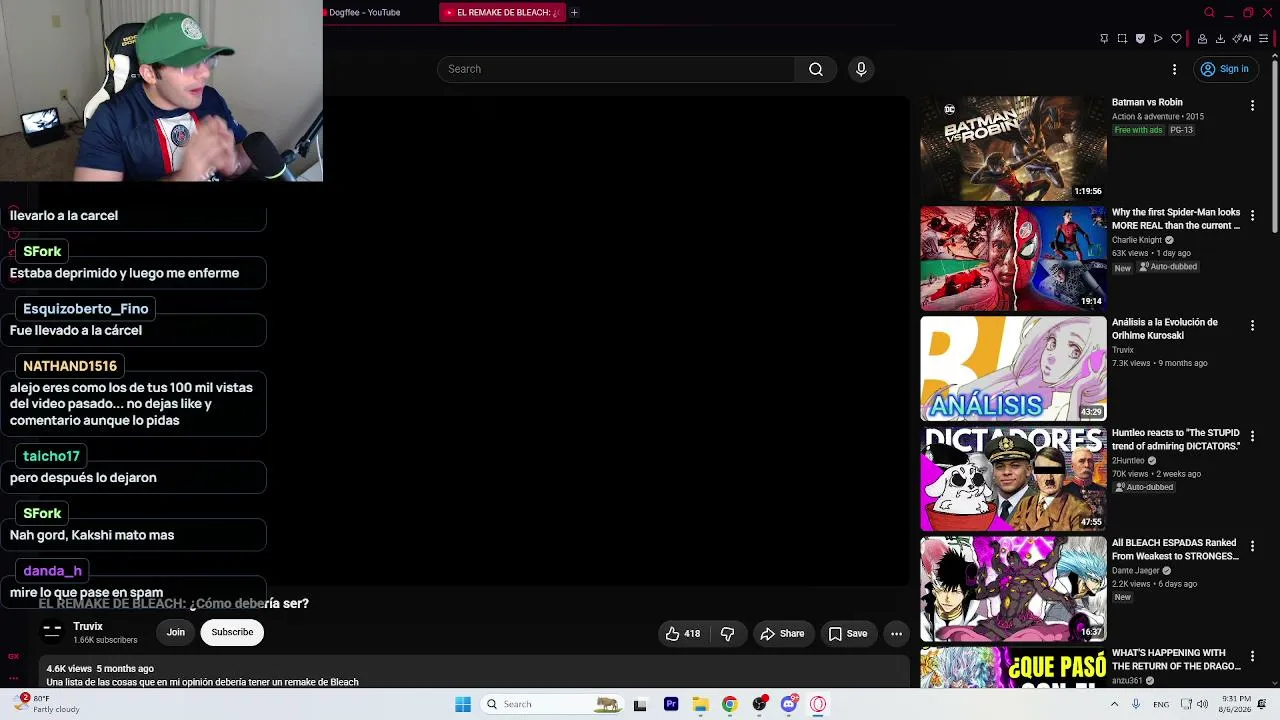Open the browser AI assistant button
Image resolution: width=1280 pixels, height=720 pixels.
(1242, 39)
